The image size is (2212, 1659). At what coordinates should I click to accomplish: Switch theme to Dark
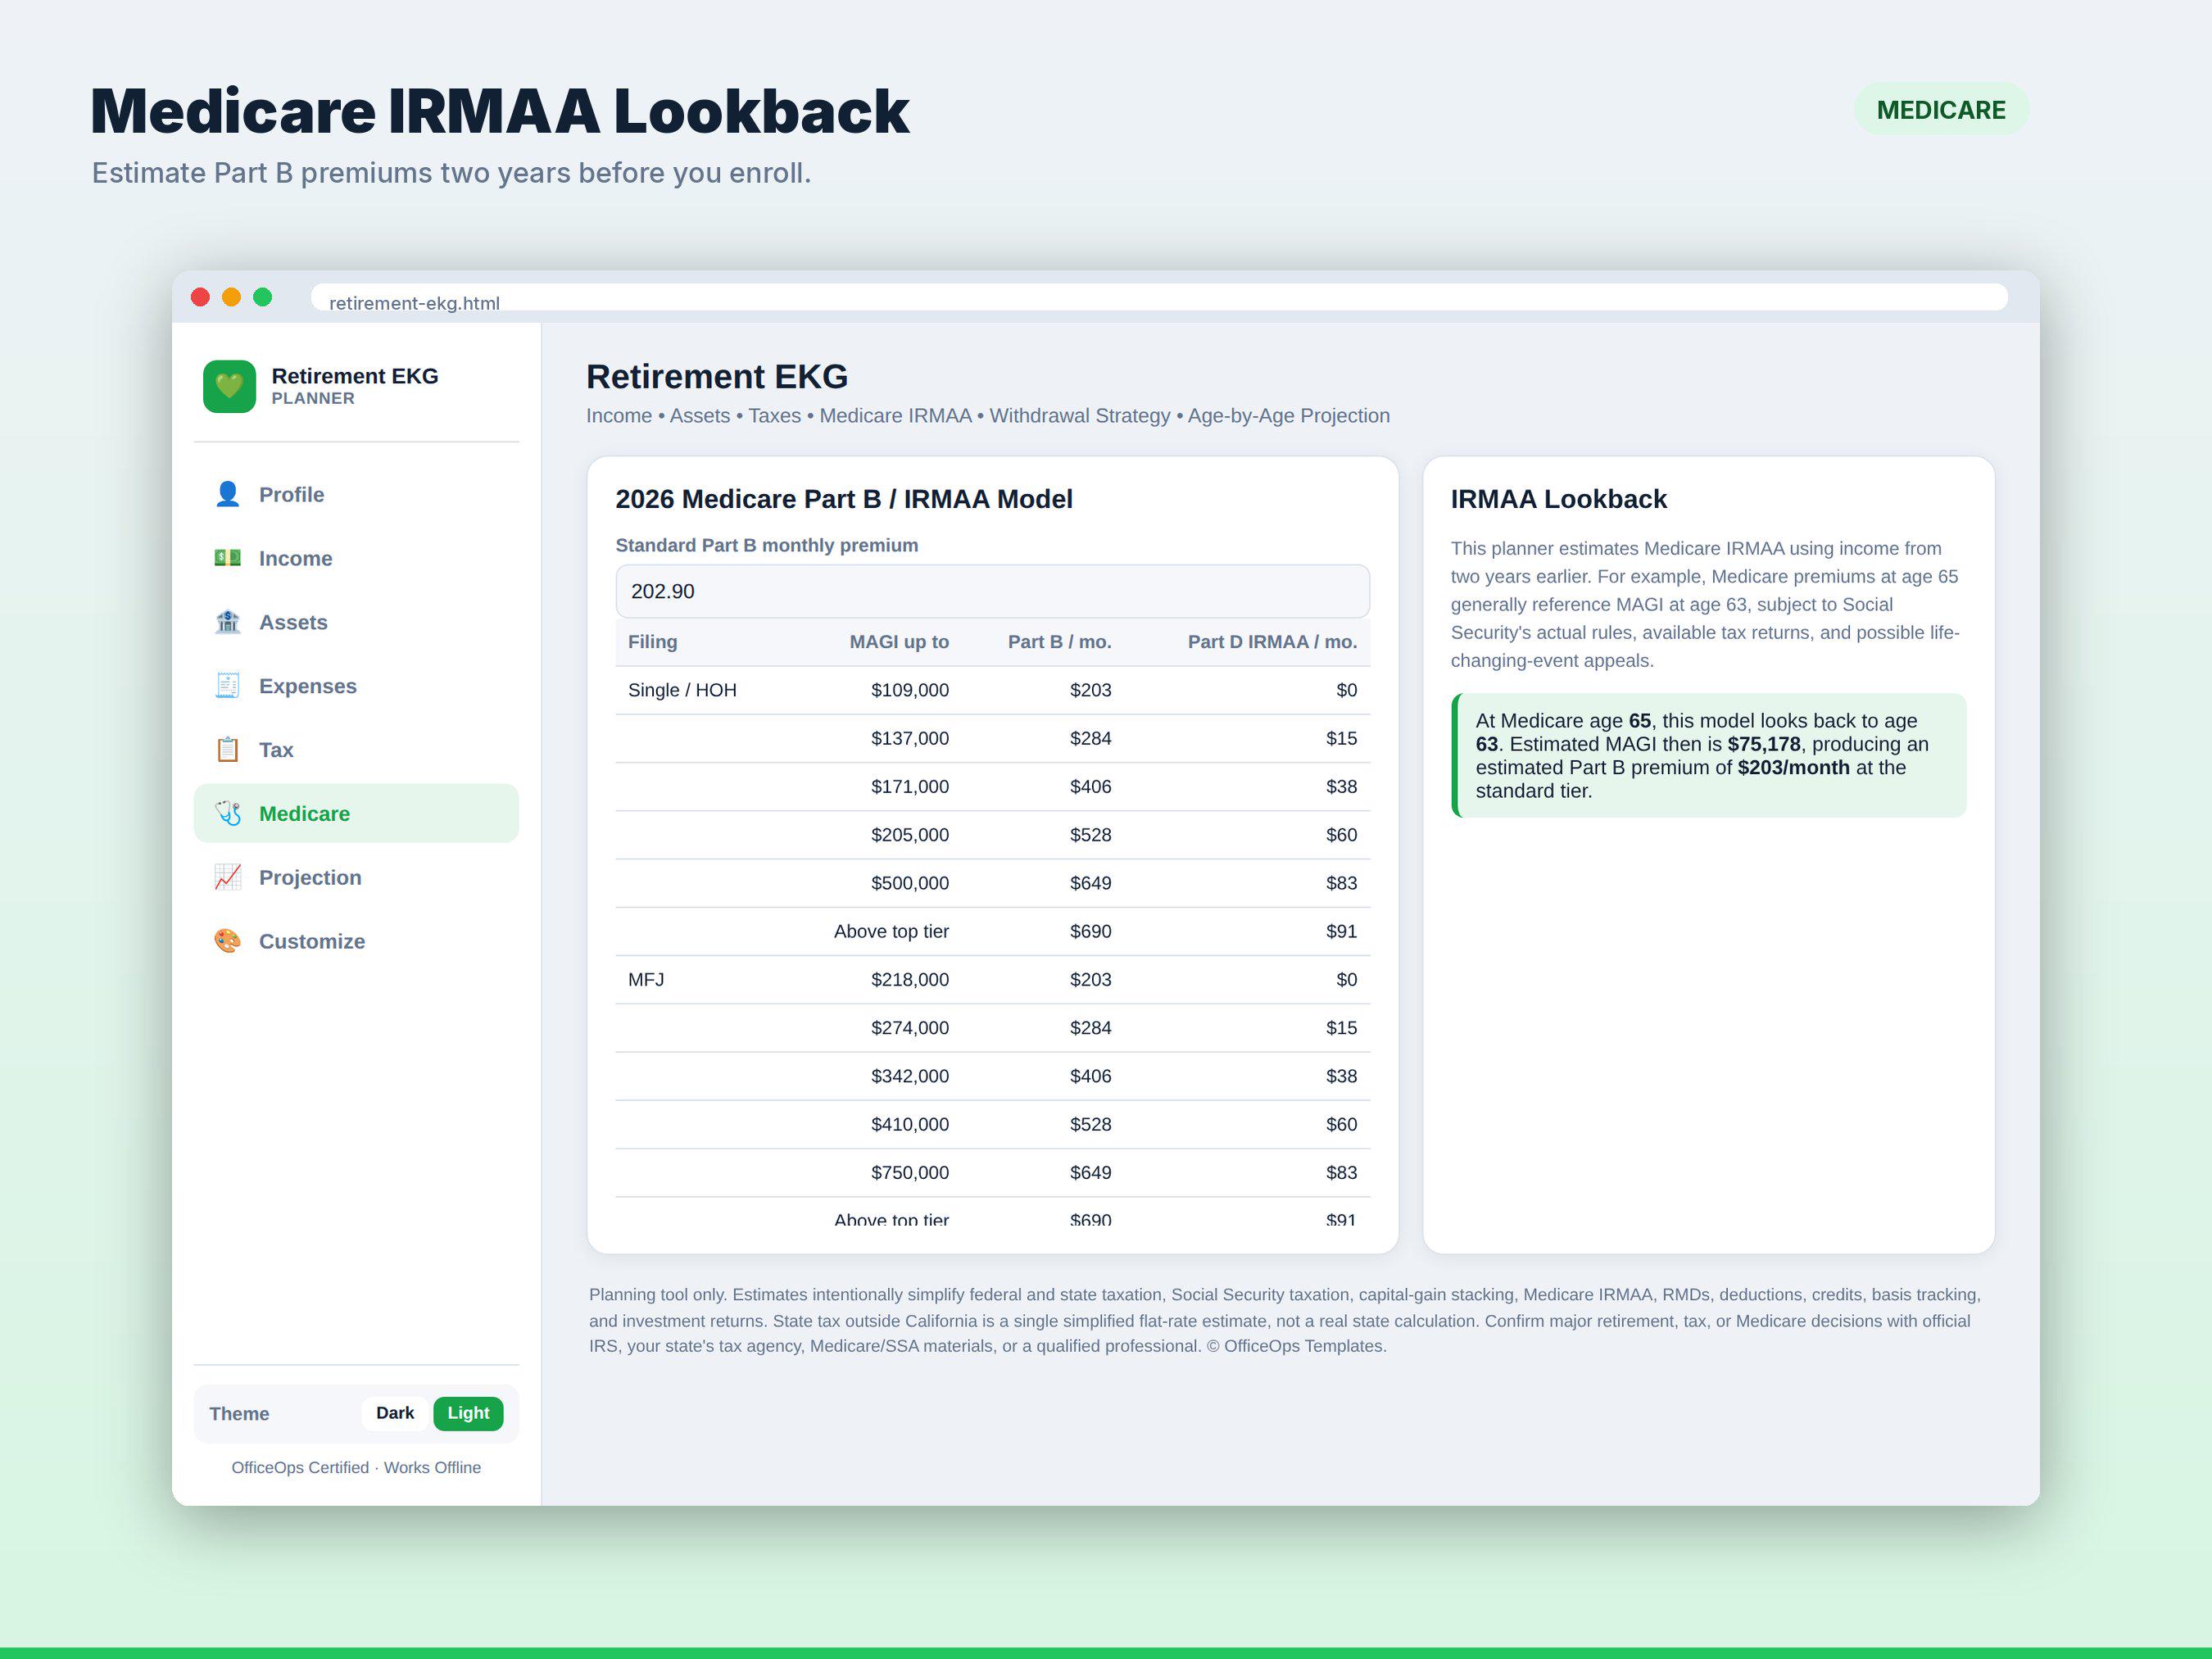(x=395, y=1413)
